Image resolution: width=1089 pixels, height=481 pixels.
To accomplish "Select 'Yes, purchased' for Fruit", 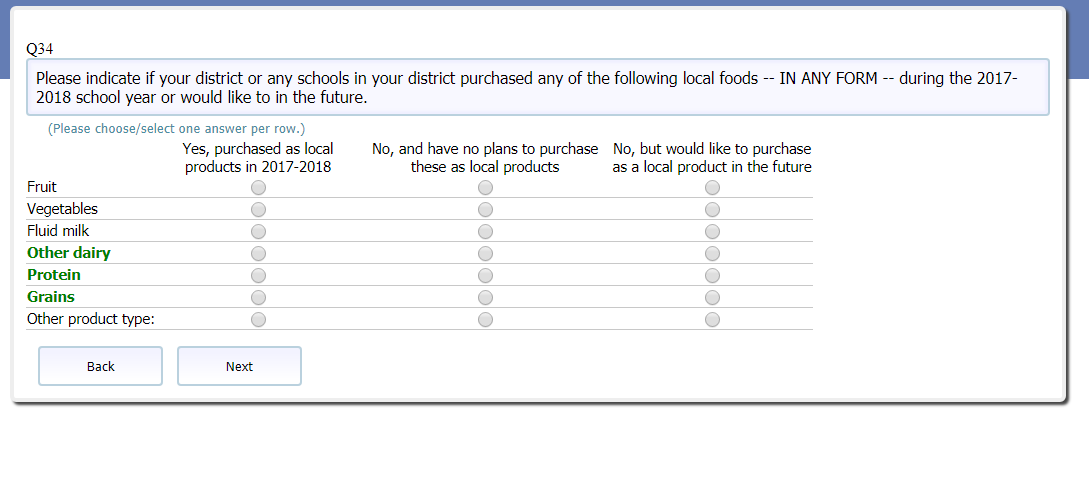I will coord(258,188).
